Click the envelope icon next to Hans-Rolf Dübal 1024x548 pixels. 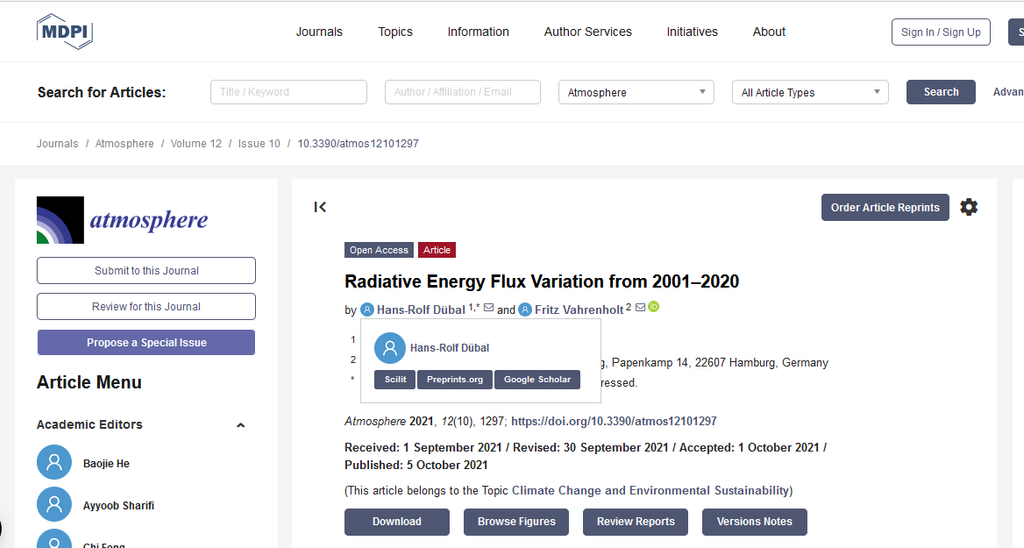tap(489, 309)
